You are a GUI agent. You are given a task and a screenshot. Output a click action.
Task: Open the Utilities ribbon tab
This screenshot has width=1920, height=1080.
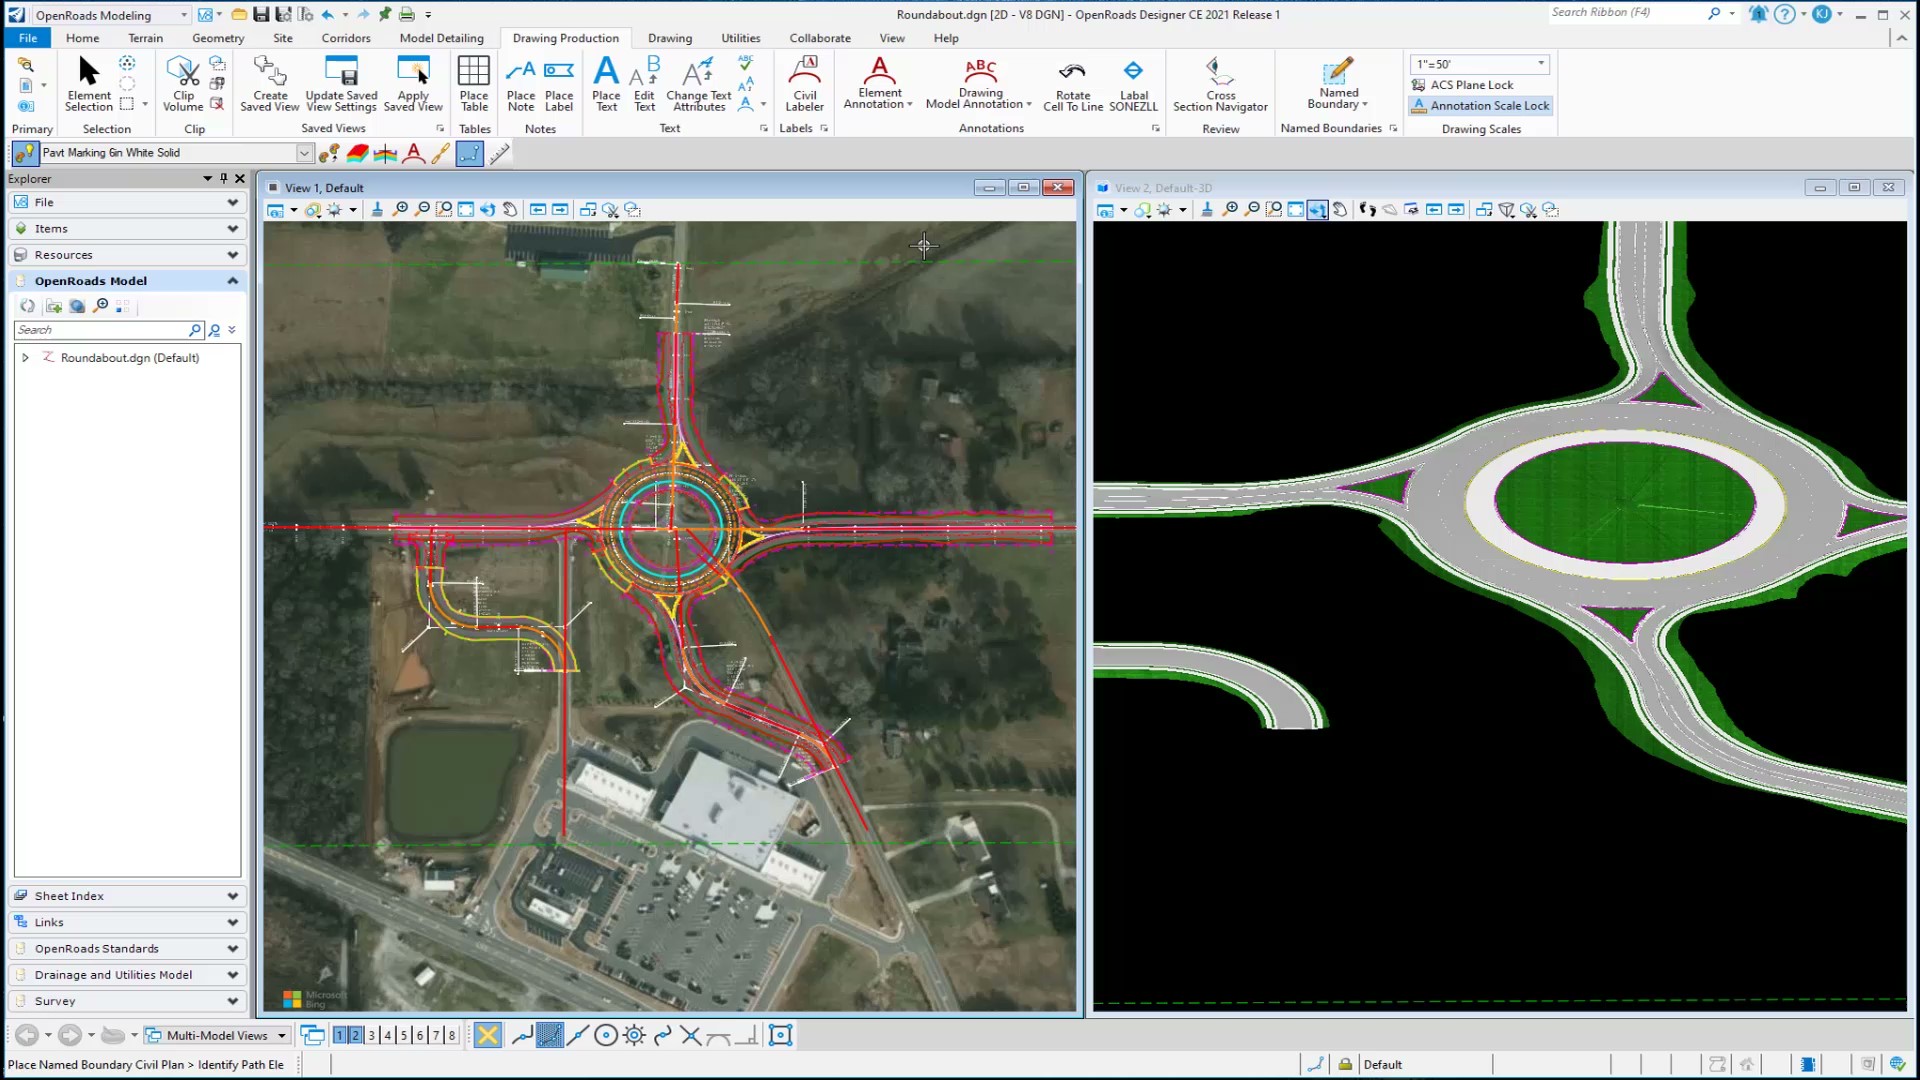tap(741, 38)
